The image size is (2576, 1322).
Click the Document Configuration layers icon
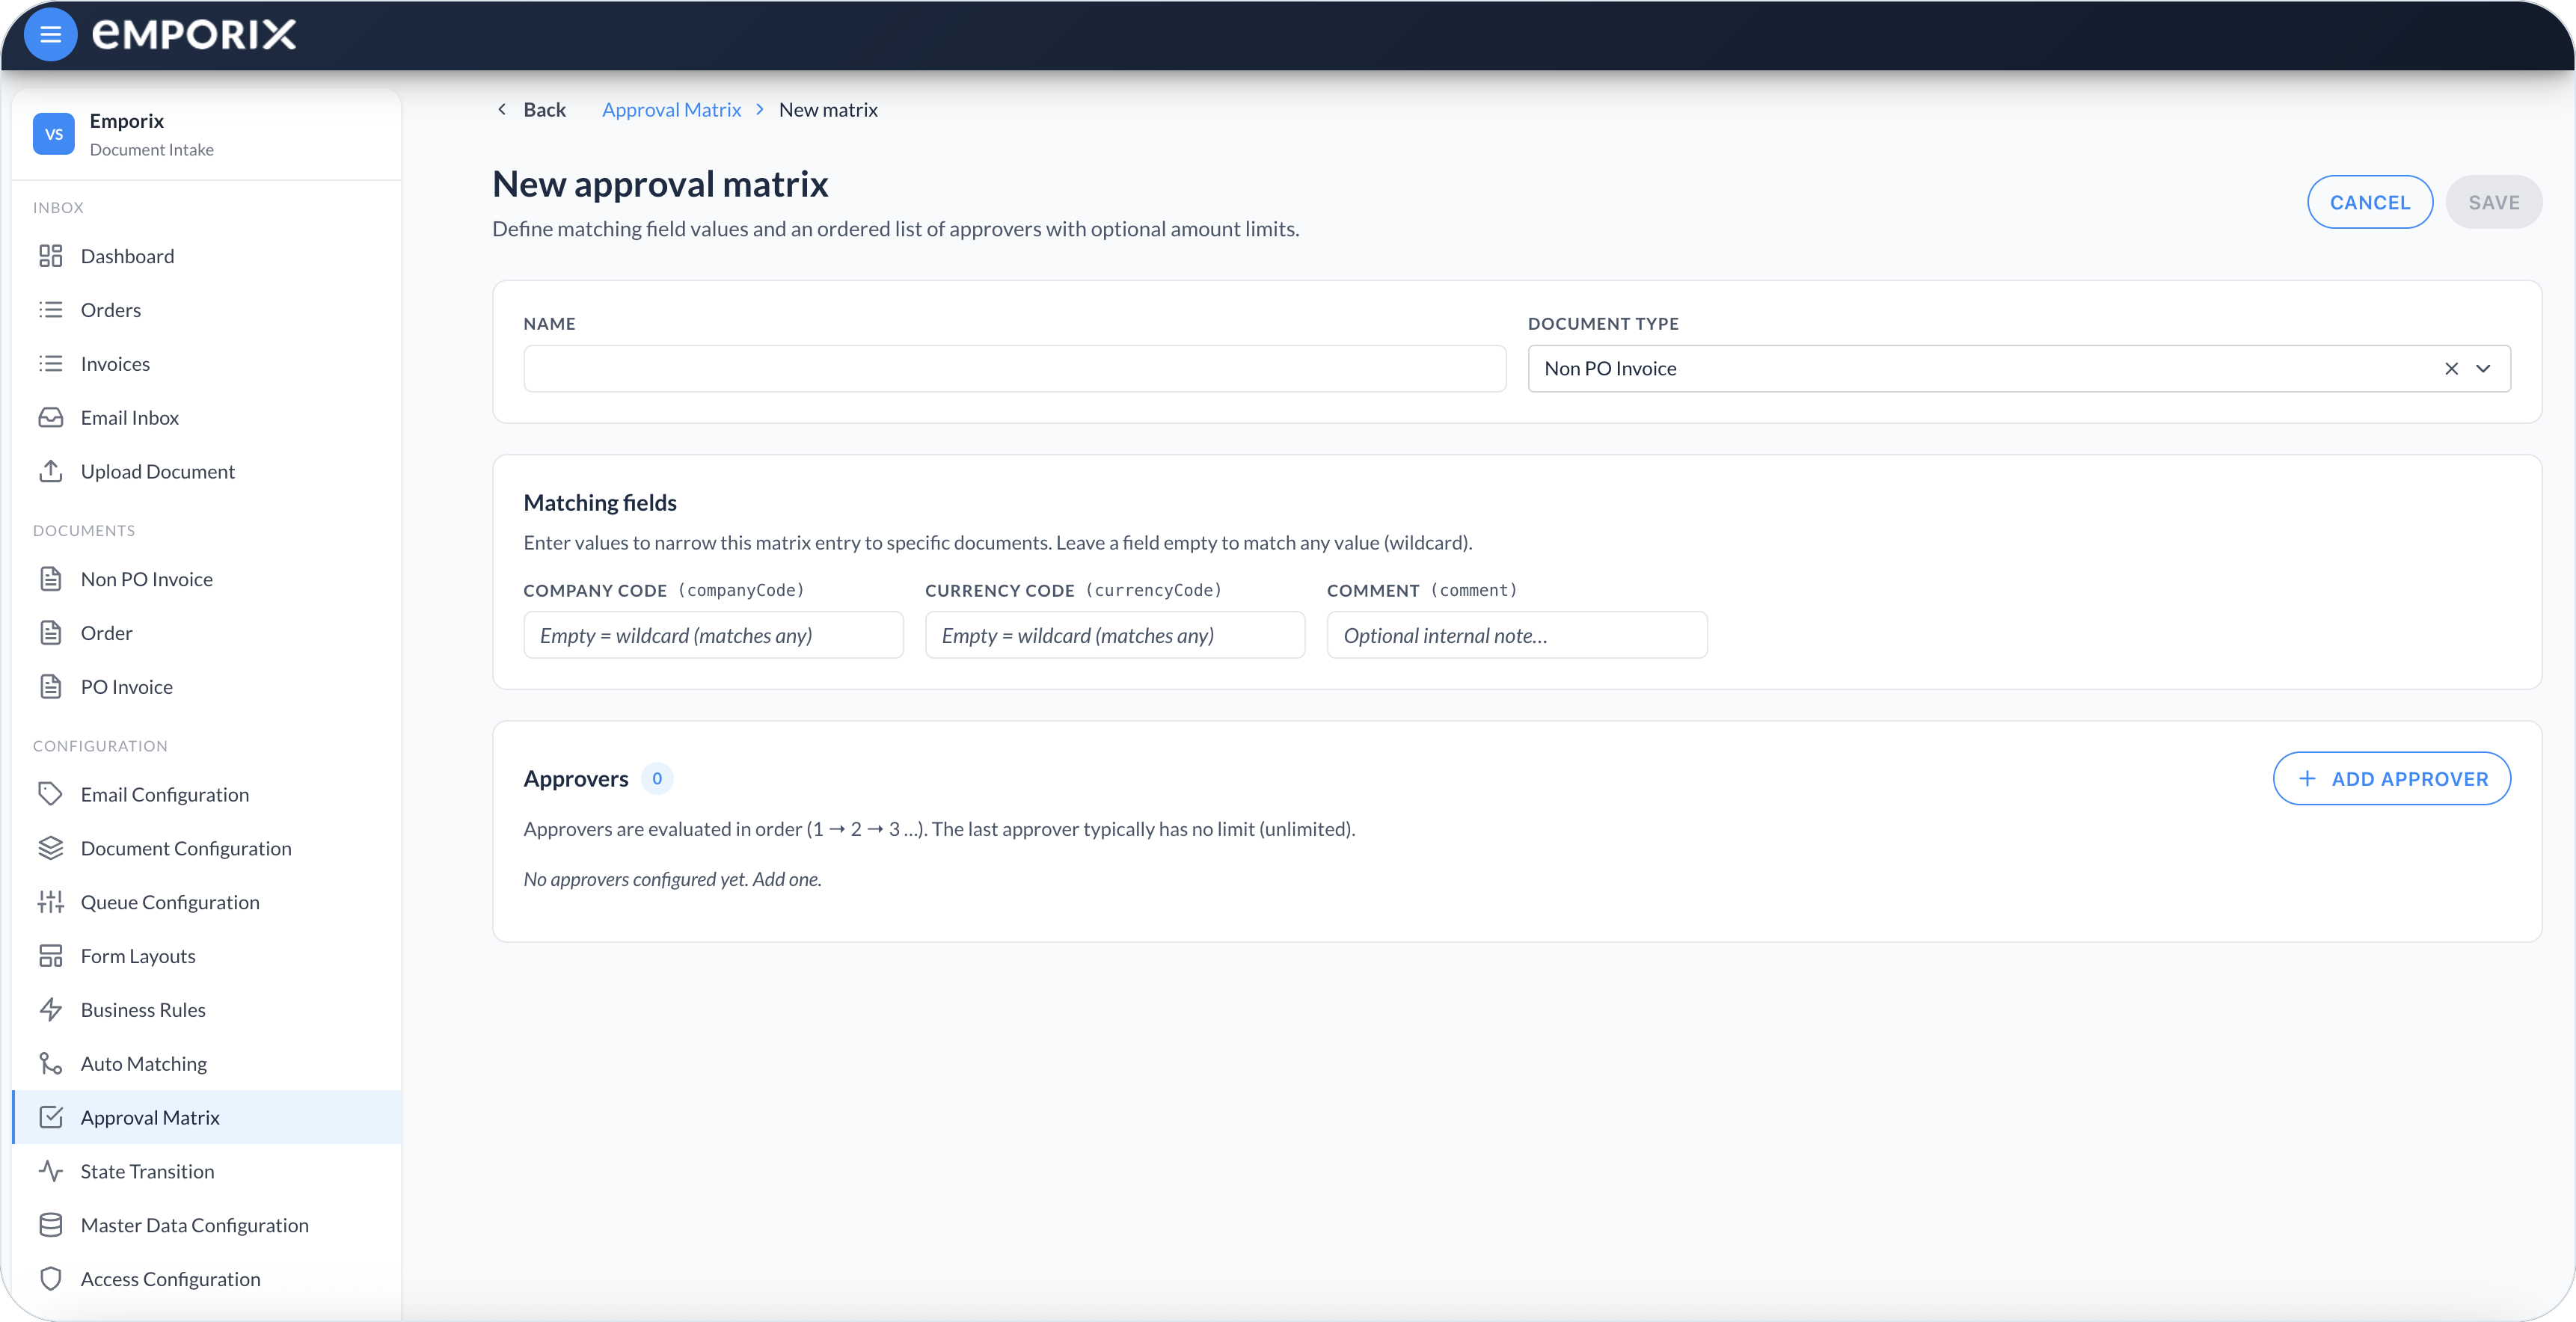(x=51, y=848)
